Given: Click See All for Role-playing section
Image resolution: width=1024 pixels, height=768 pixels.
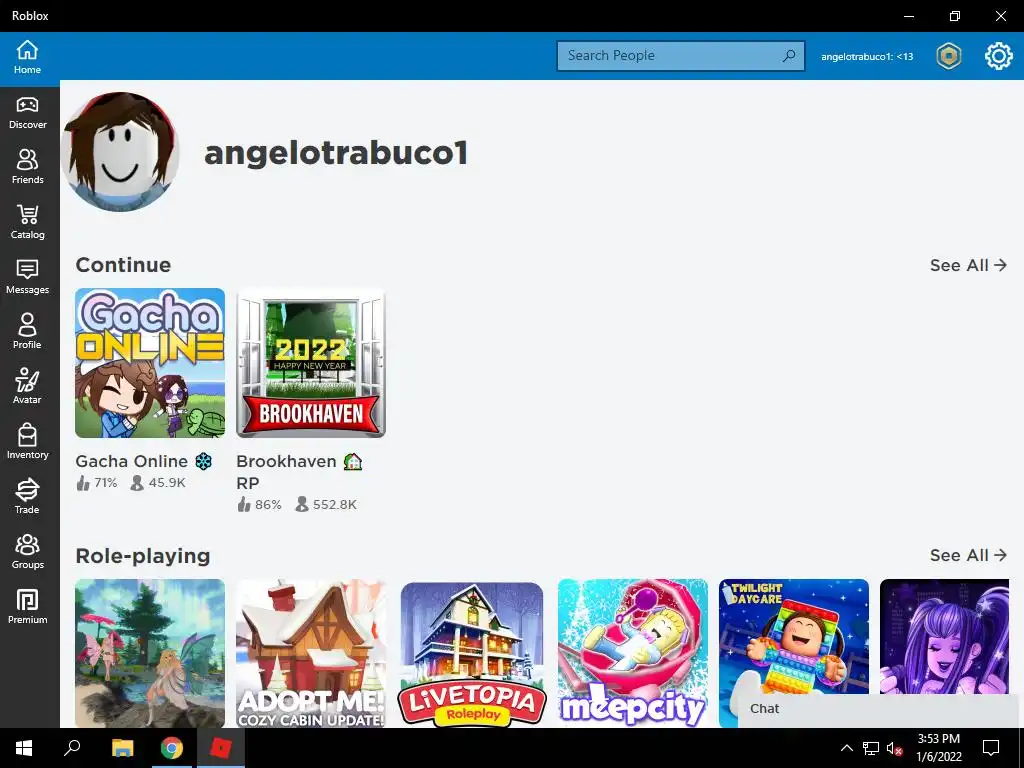Looking at the screenshot, I should click(968, 555).
